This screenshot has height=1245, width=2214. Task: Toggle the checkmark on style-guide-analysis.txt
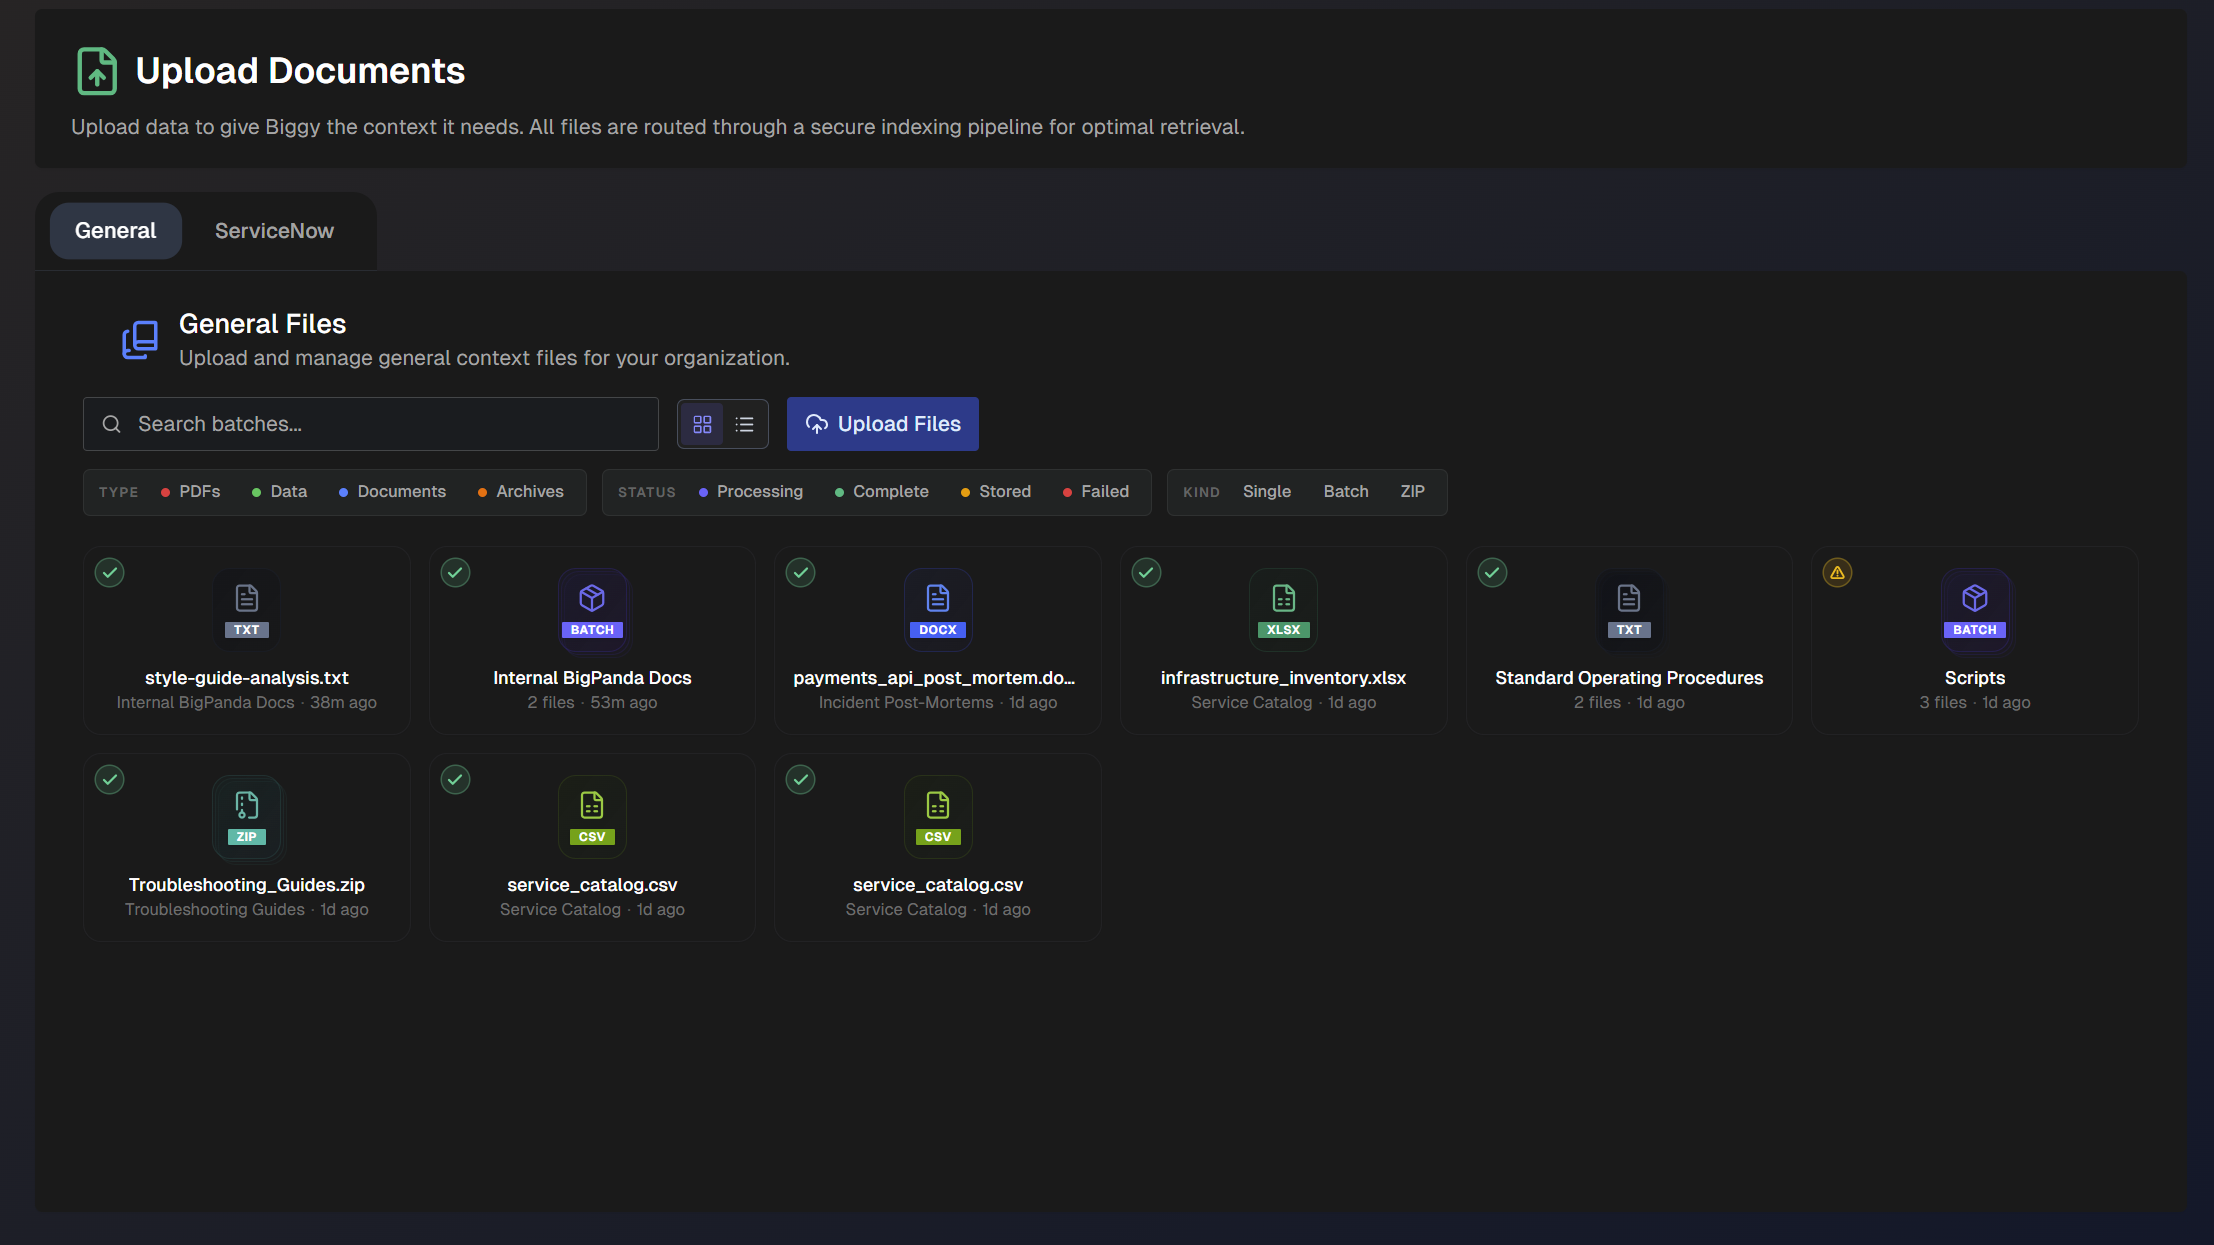point(109,572)
